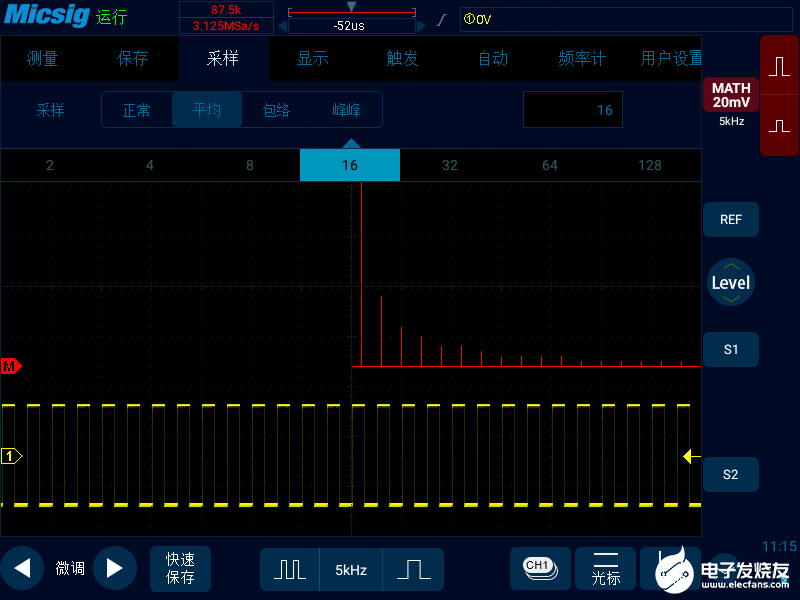The image size is (800, 600).
Task: Tap the large pulse icon in red panel
Action: tap(780, 66)
